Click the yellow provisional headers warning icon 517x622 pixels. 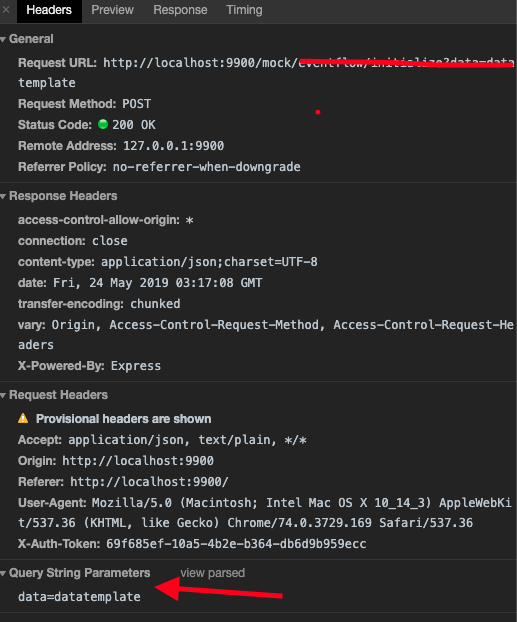point(23,419)
